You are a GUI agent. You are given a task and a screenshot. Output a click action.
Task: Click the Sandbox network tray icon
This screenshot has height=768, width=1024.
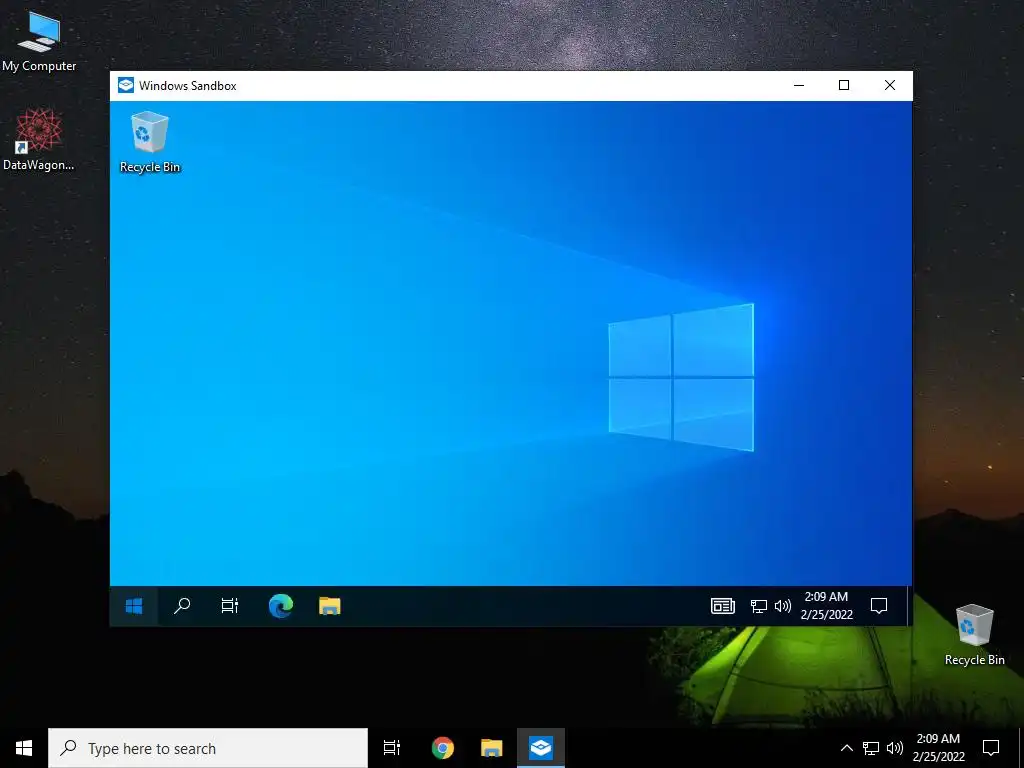pyautogui.click(x=759, y=606)
